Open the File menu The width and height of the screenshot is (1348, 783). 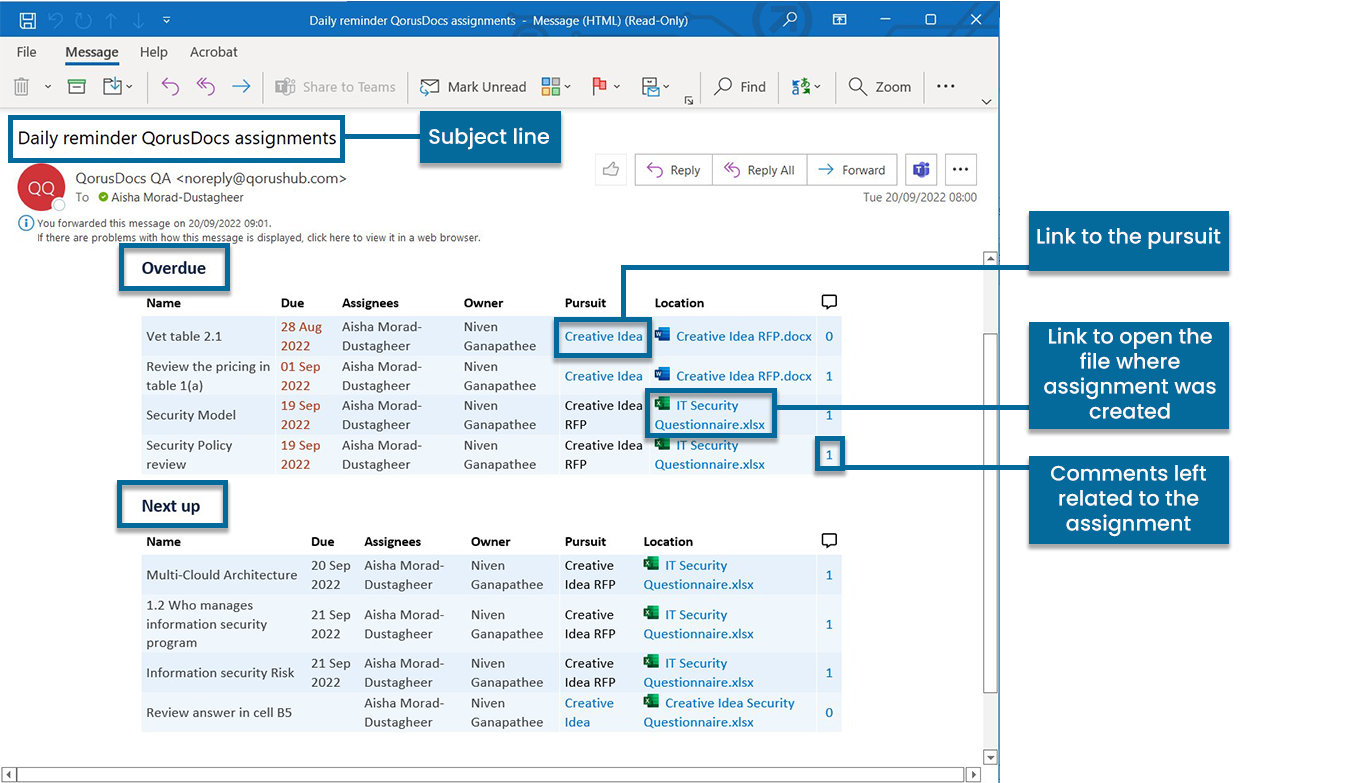27,52
